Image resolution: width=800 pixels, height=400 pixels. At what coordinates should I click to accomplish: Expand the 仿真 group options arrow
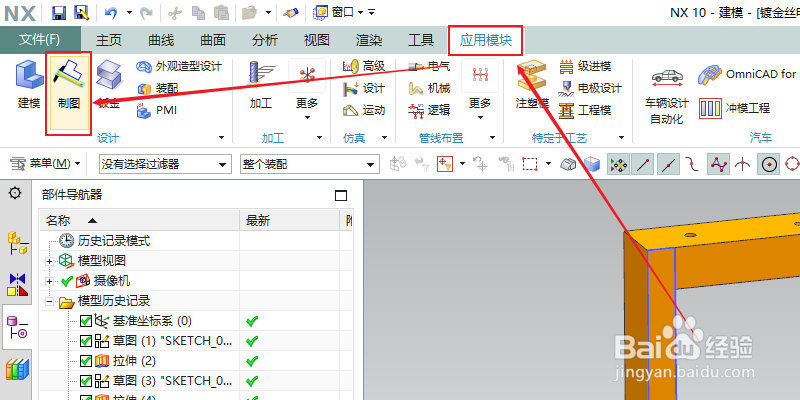[384, 138]
